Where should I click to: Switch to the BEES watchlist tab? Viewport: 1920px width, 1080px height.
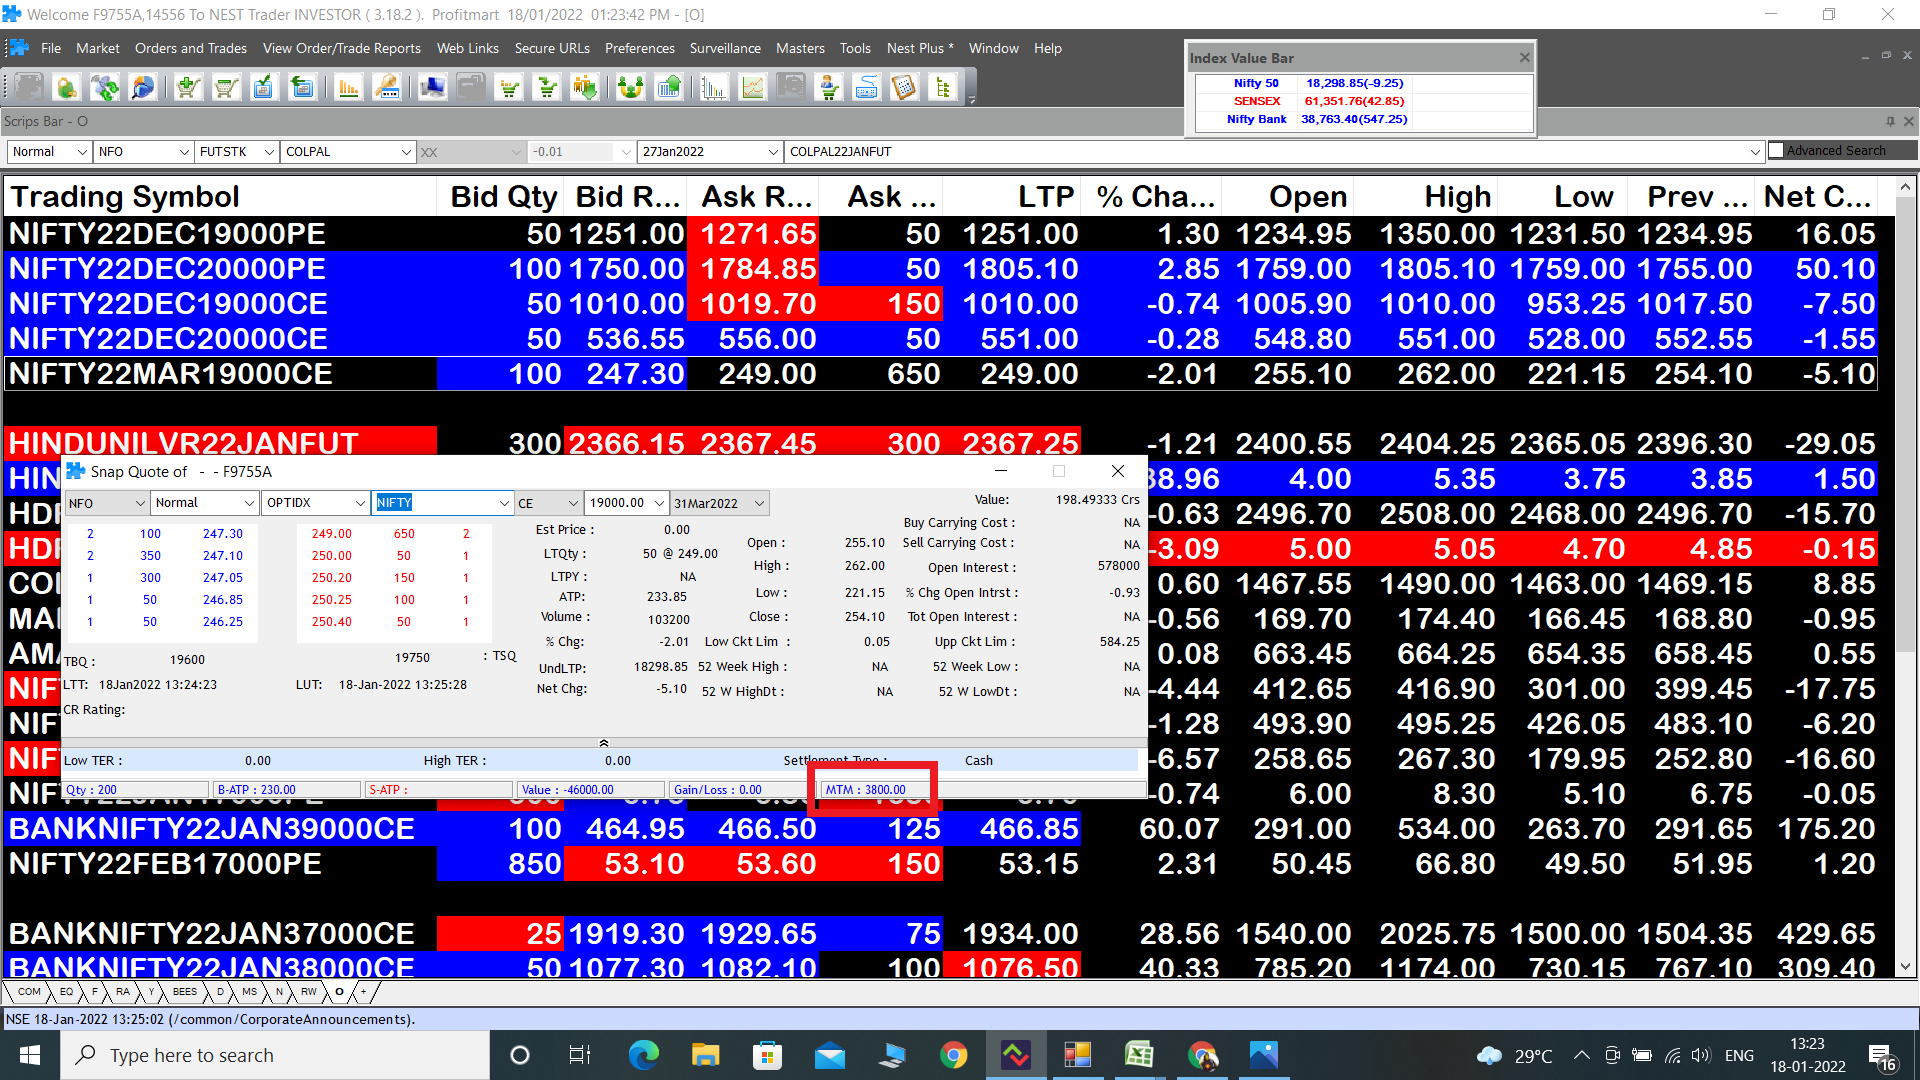tap(184, 992)
